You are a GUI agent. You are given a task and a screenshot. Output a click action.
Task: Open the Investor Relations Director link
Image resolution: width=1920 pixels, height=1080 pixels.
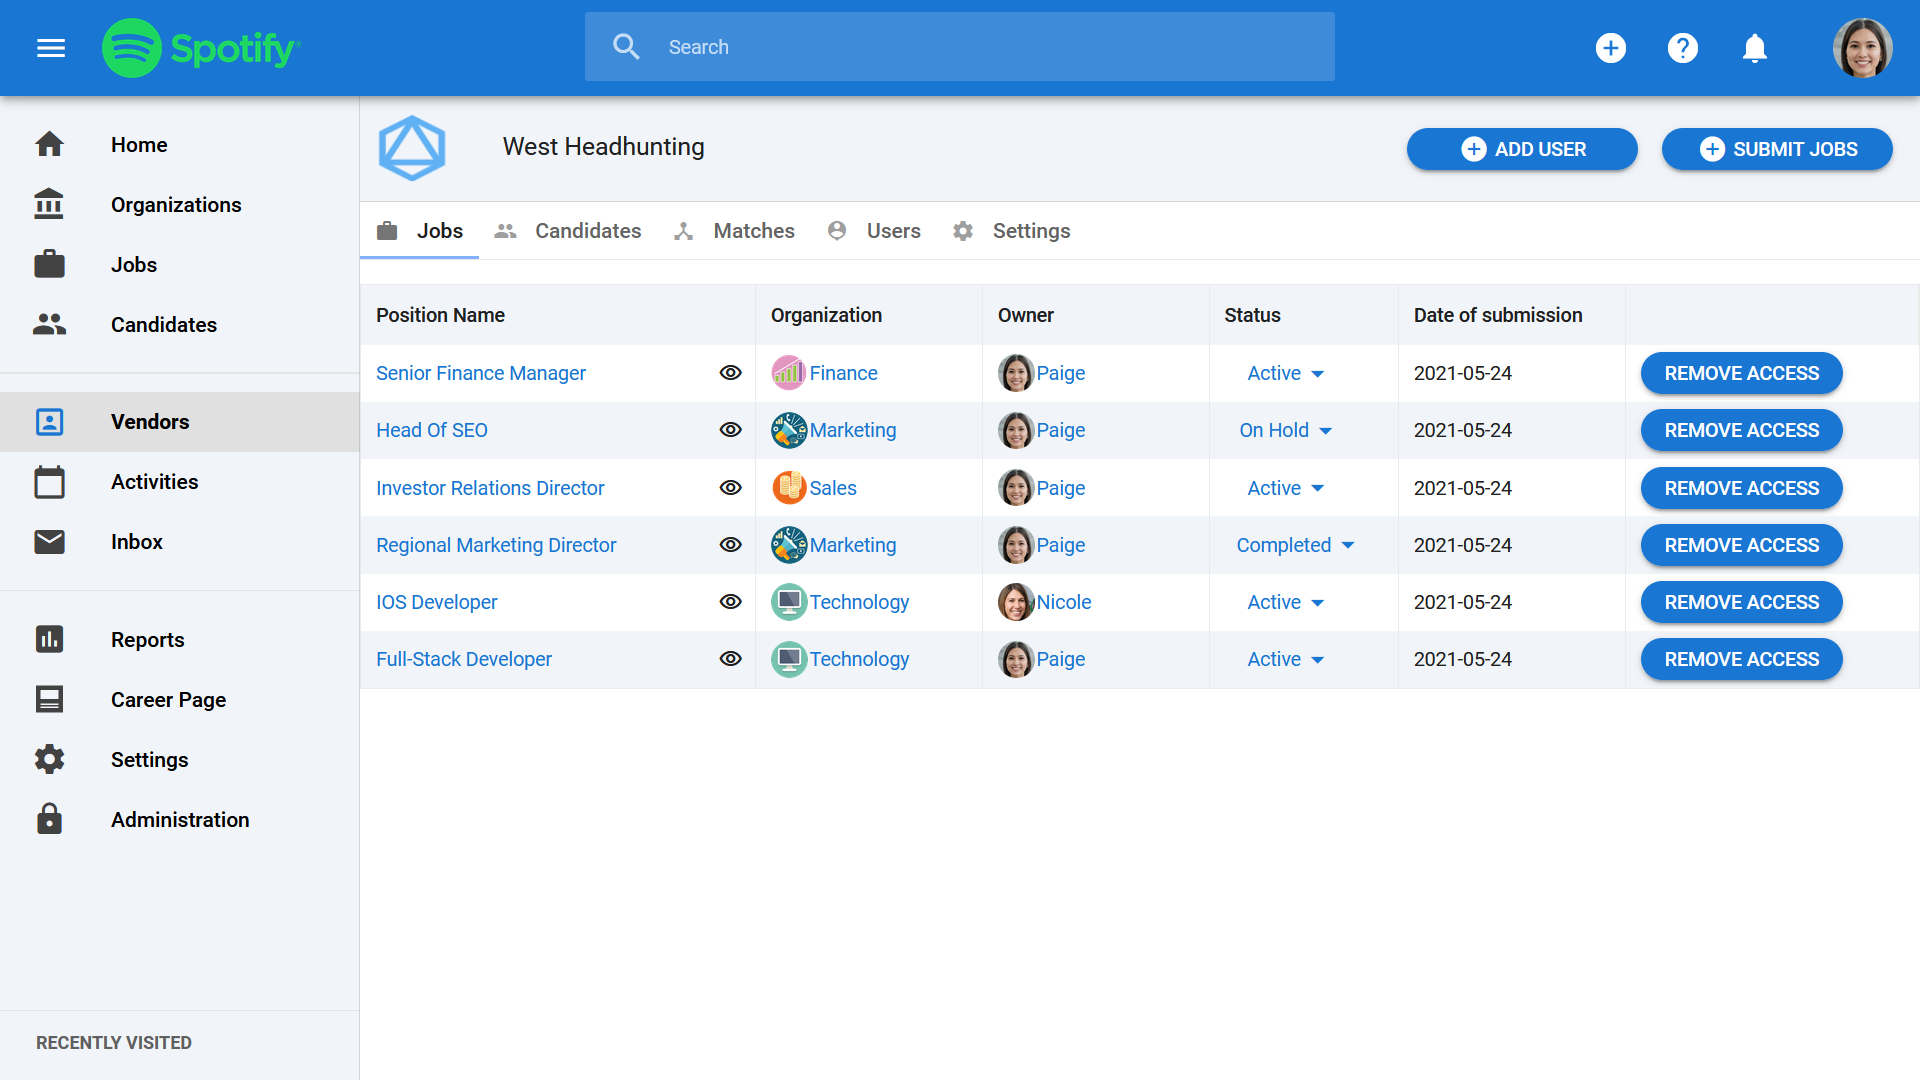pos(490,488)
